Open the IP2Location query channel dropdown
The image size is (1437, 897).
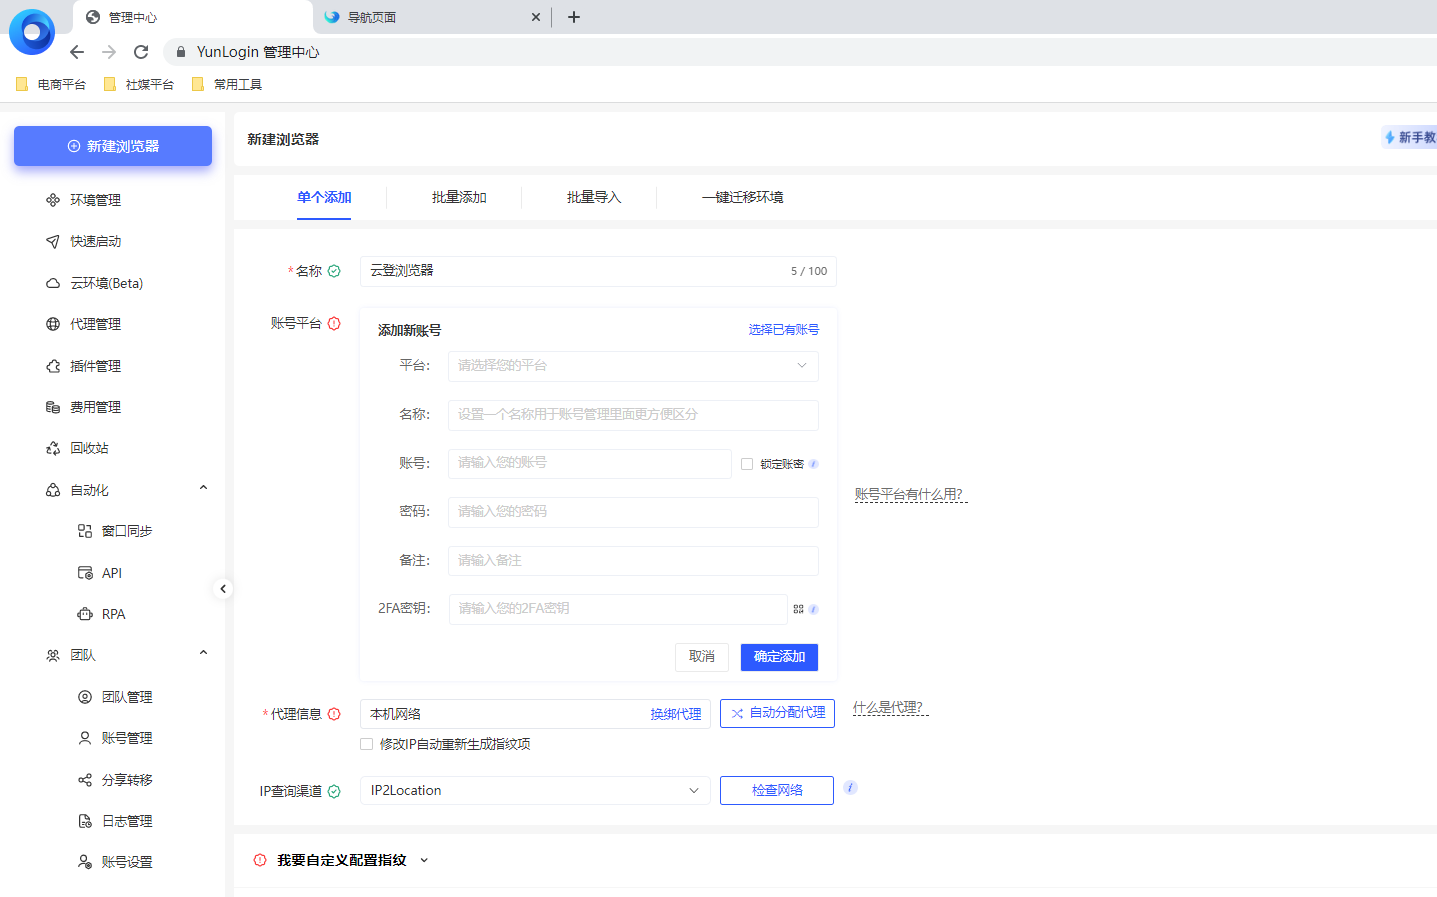[x=534, y=790]
